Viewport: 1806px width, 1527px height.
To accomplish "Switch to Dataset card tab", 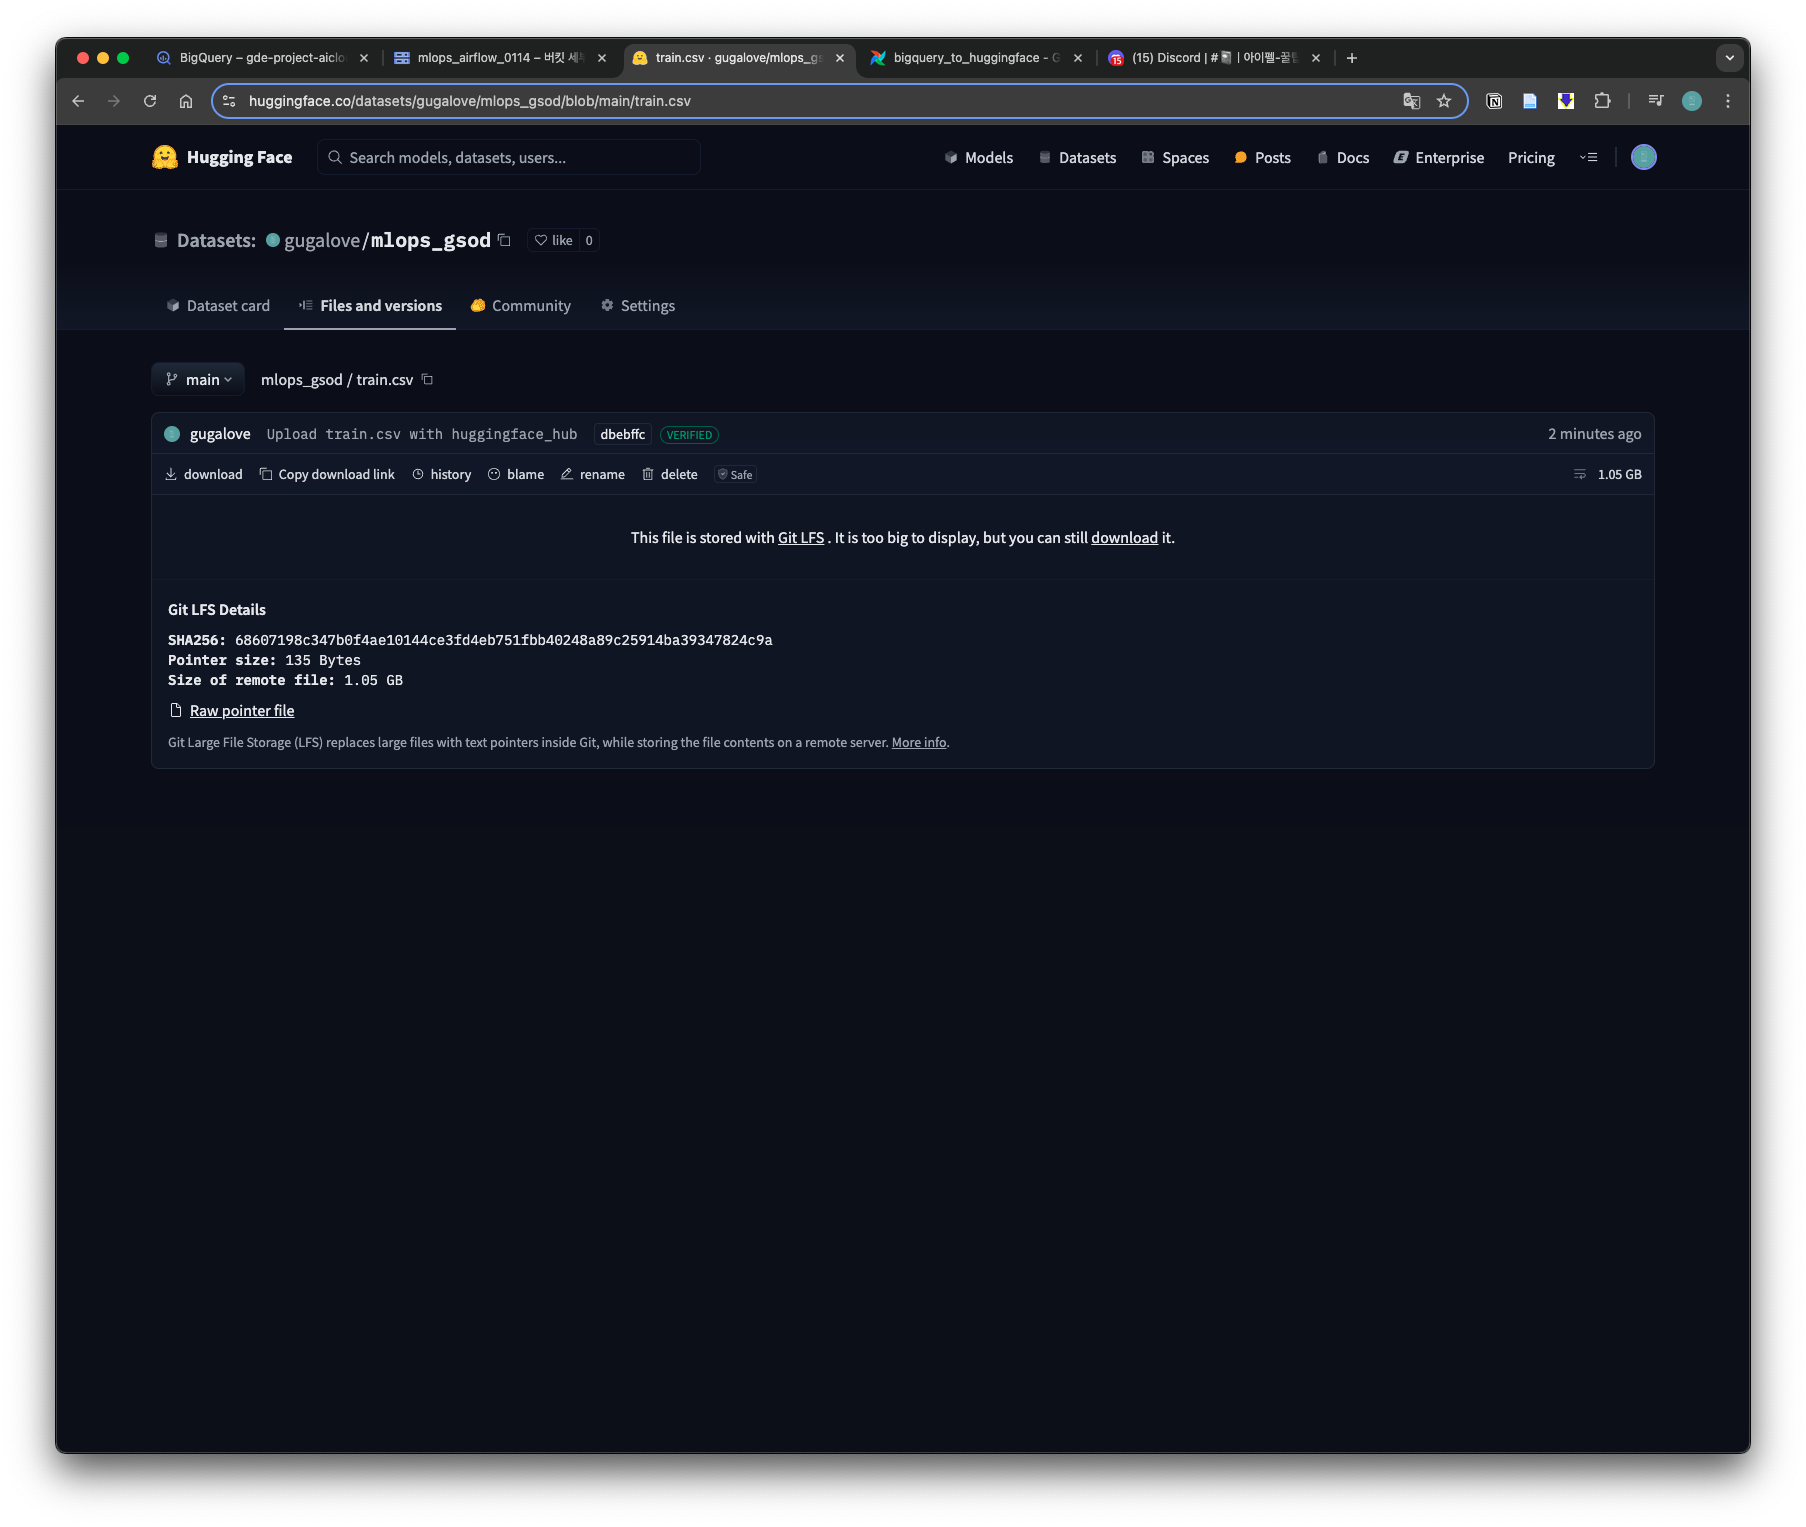I will (x=218, y=306).
